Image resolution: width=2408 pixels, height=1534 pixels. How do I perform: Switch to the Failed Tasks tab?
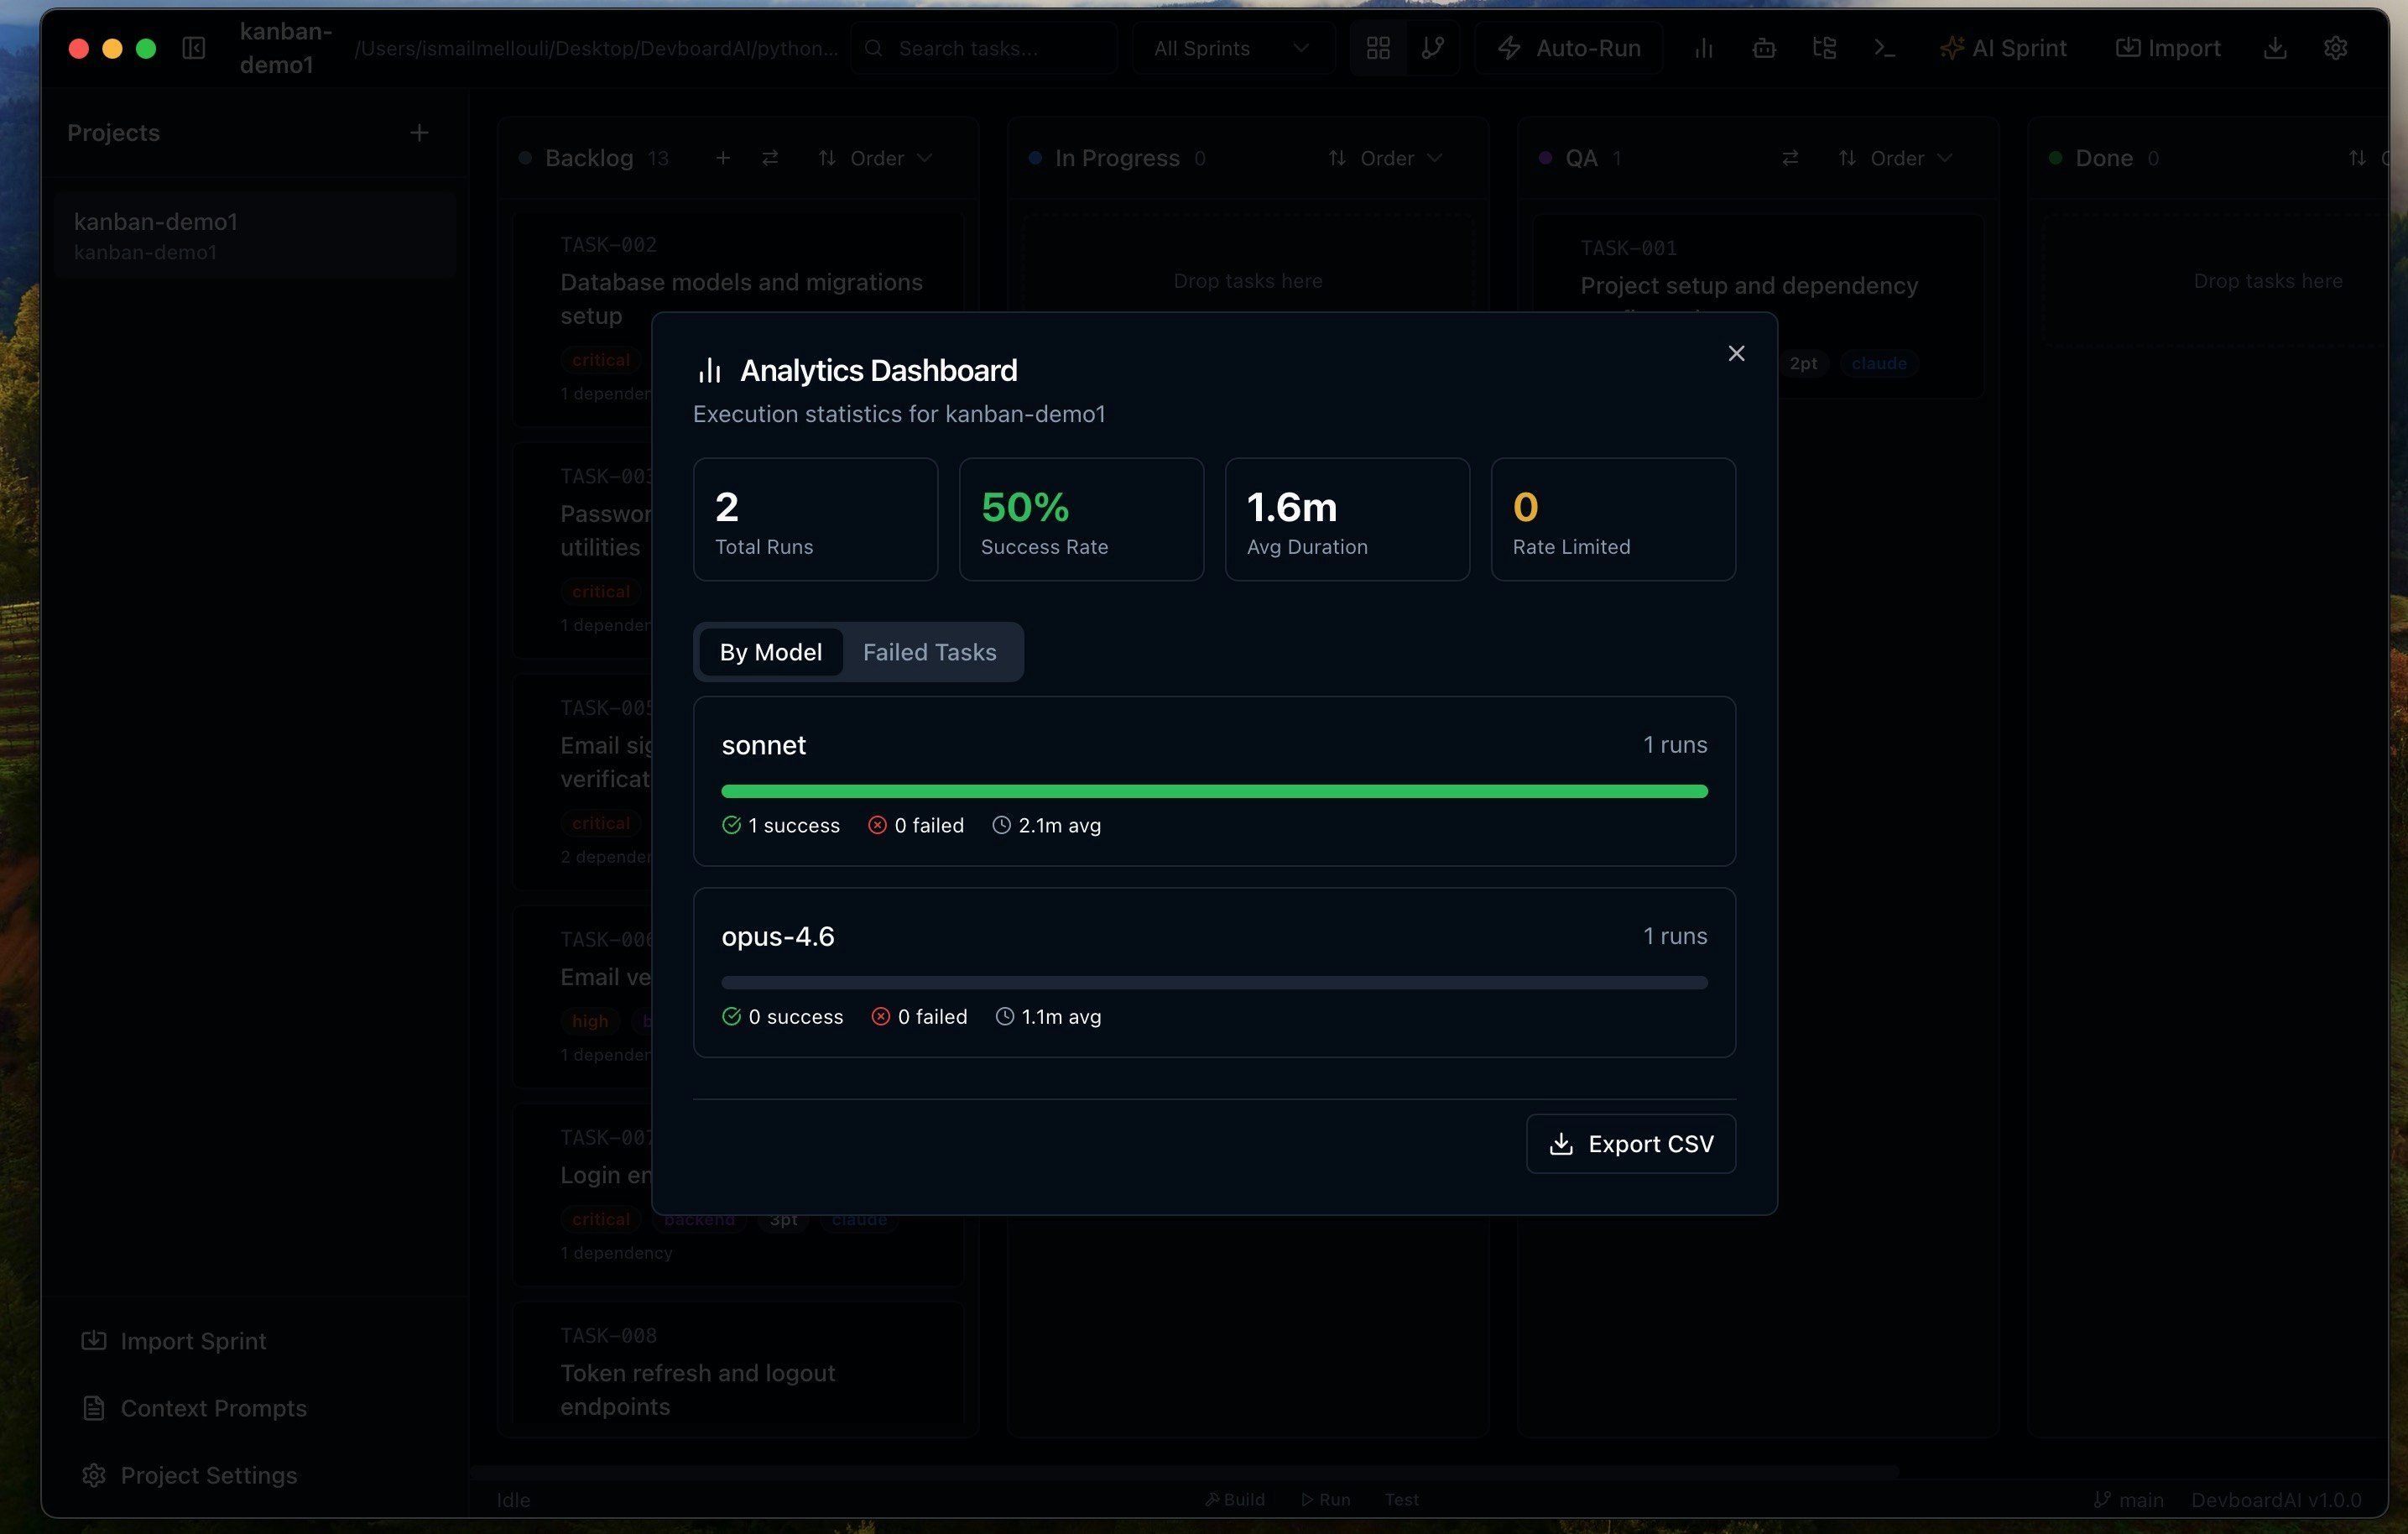coord(930,652)
